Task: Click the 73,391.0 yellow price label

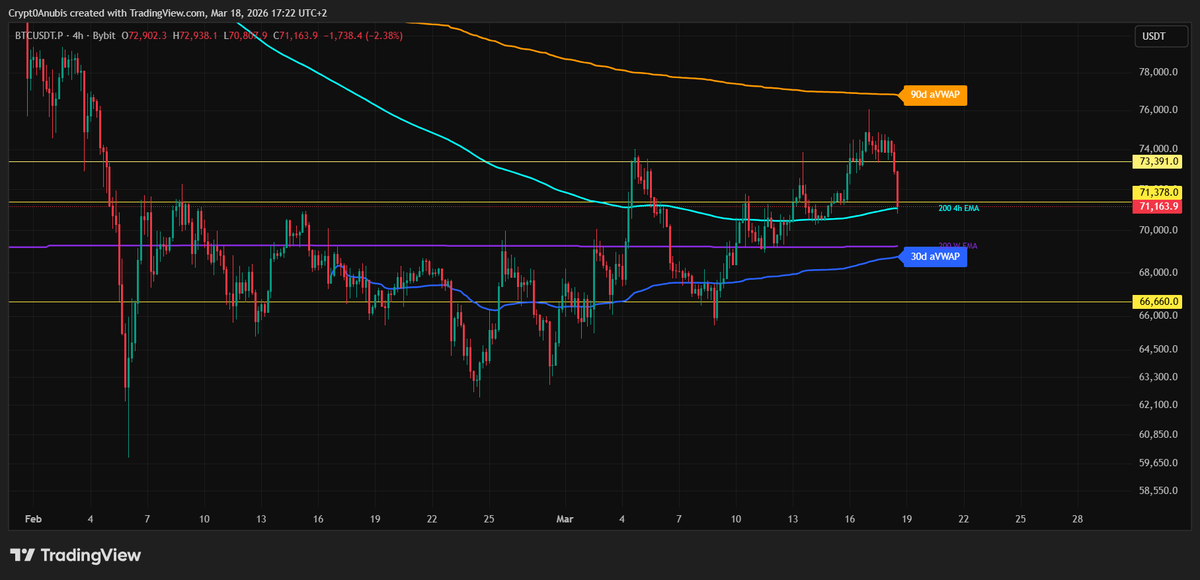Action: [1159, 161]
